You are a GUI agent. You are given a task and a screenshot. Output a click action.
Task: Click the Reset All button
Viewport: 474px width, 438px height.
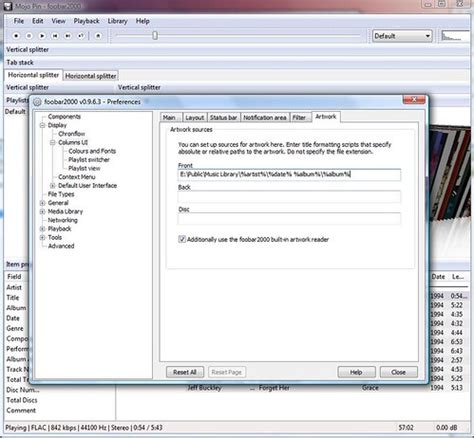click(185, 372)
